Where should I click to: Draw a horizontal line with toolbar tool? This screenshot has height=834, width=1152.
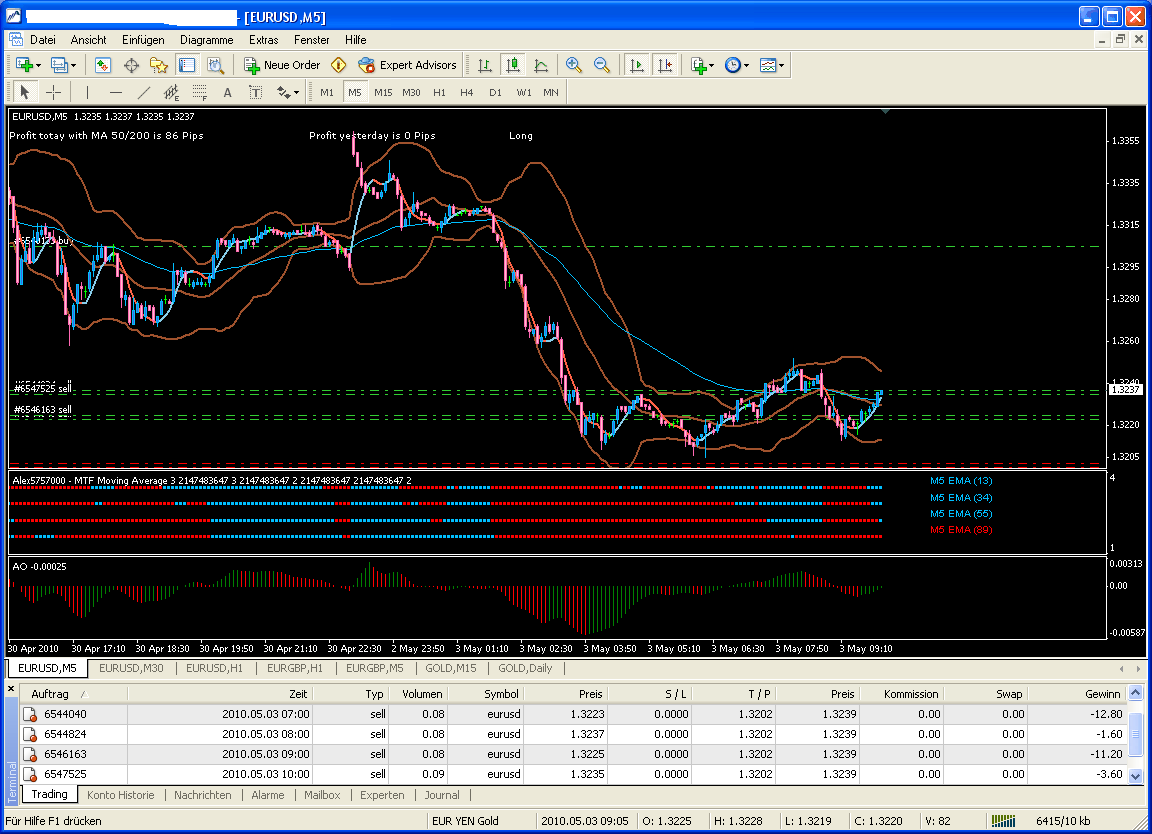click(x=115, y=92)
